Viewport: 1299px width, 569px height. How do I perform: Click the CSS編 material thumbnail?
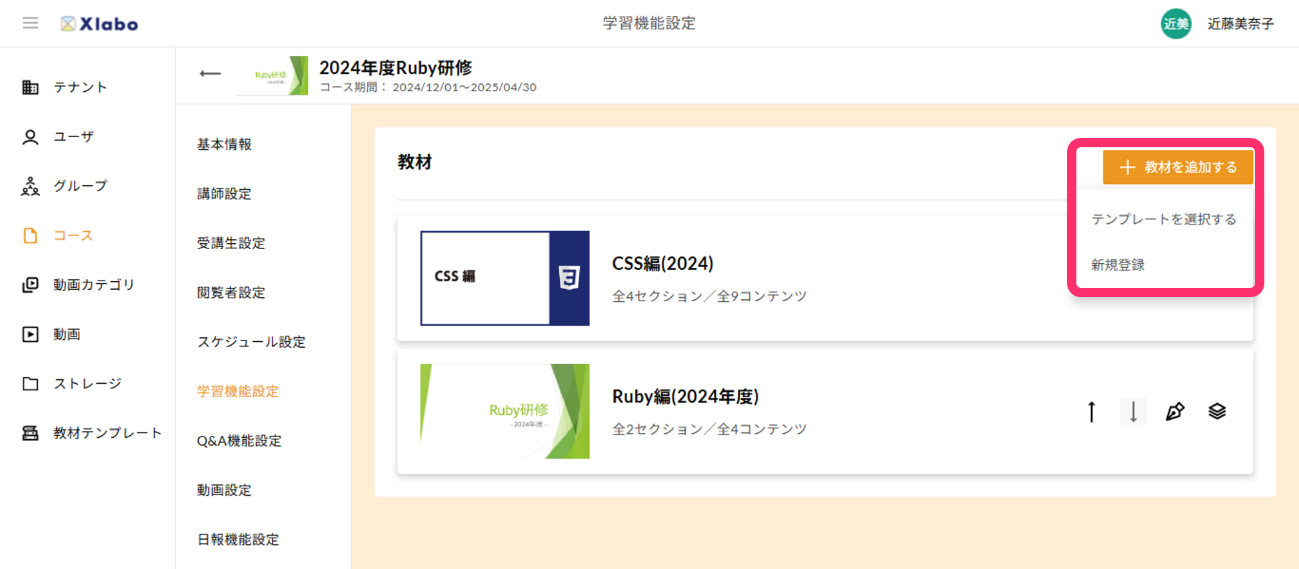504,278
